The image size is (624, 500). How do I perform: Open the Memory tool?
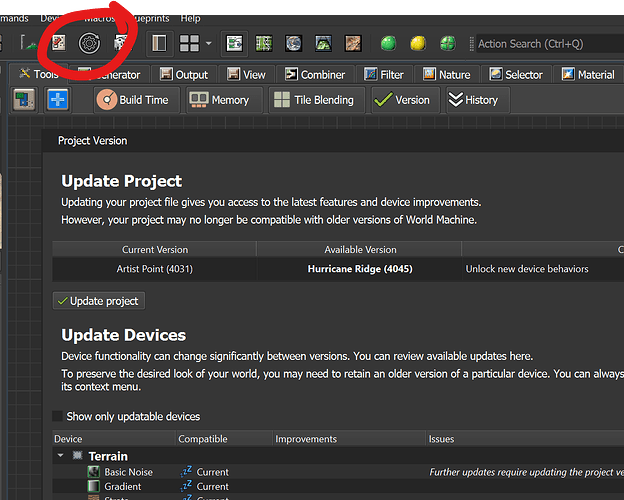(x=224, y=100)
